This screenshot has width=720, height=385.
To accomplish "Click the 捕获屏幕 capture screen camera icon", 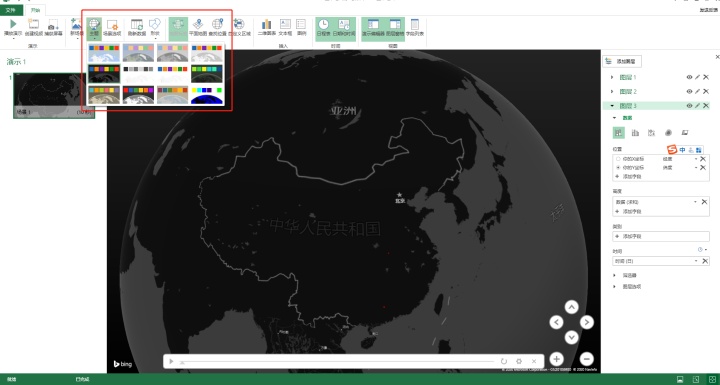I will tap(53, 24).
